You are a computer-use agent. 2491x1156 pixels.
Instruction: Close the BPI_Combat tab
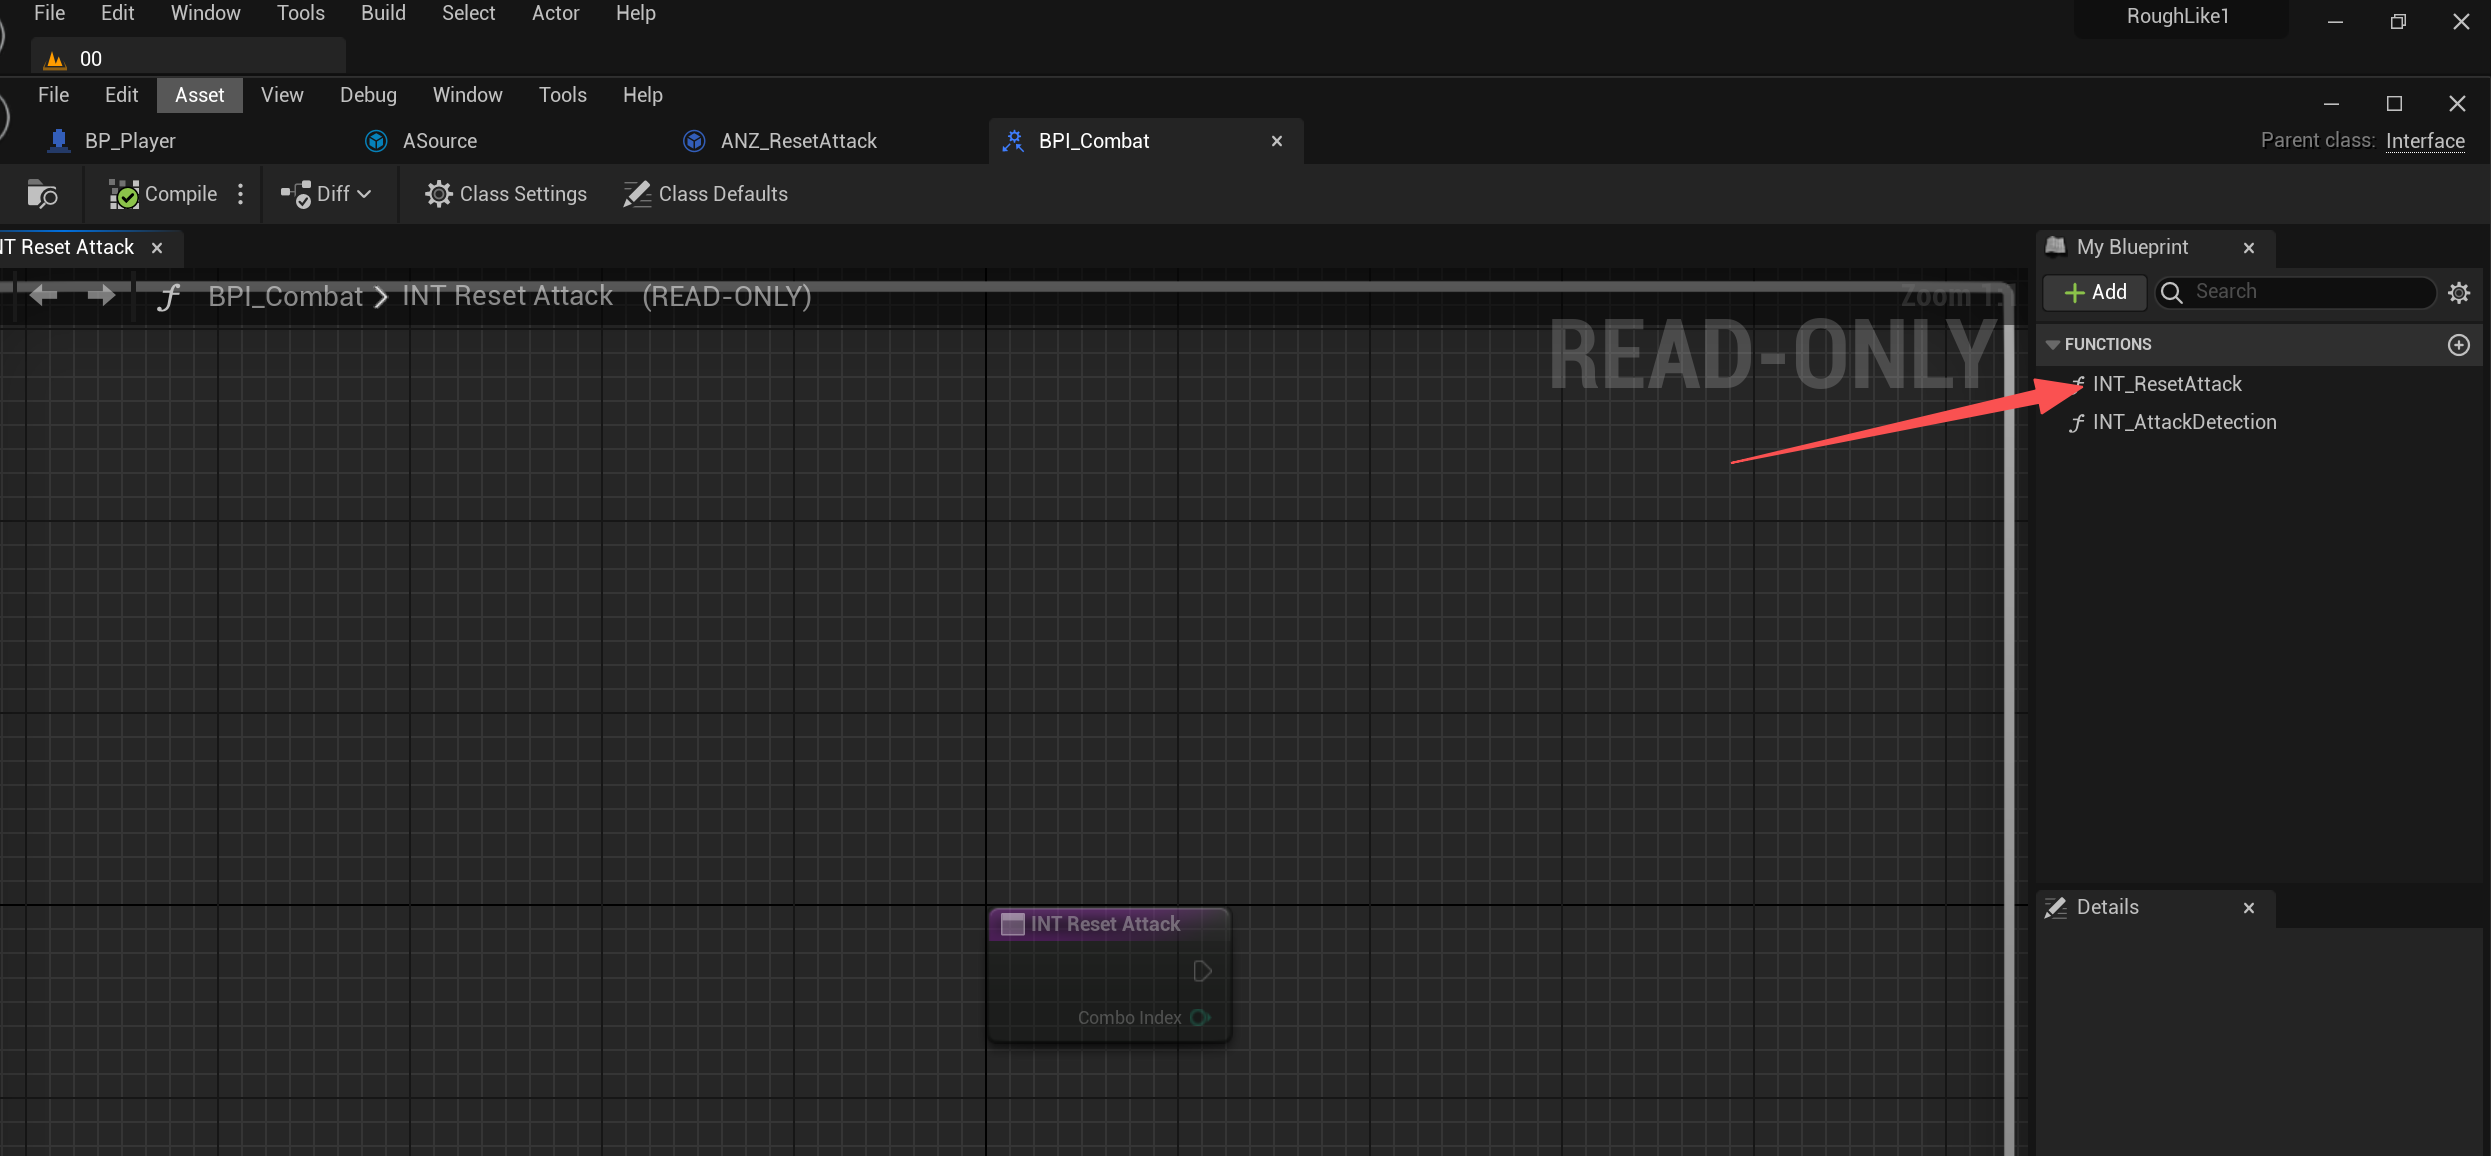click(1277, 141)
